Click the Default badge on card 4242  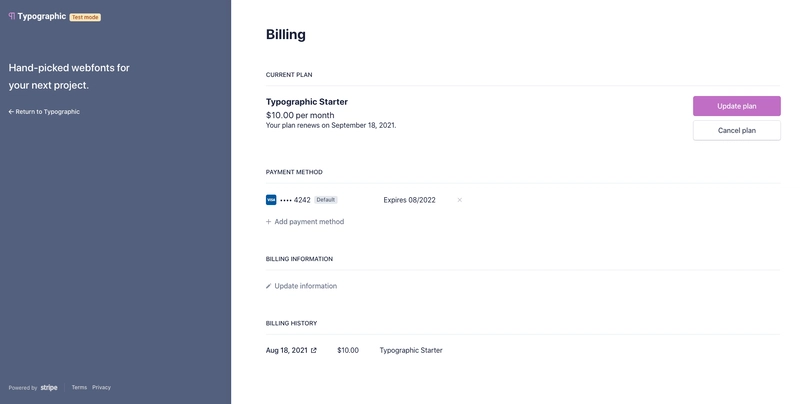click(326, 200)
